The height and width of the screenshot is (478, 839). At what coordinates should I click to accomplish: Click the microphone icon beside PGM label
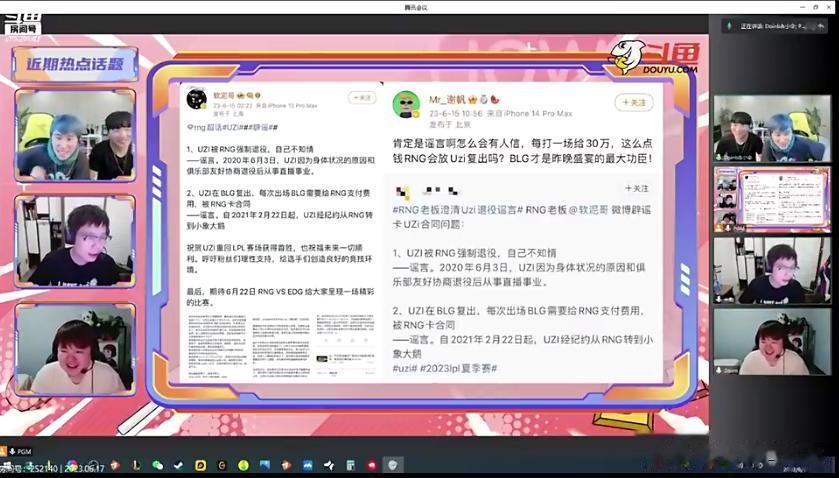click(x=12, y=452)
